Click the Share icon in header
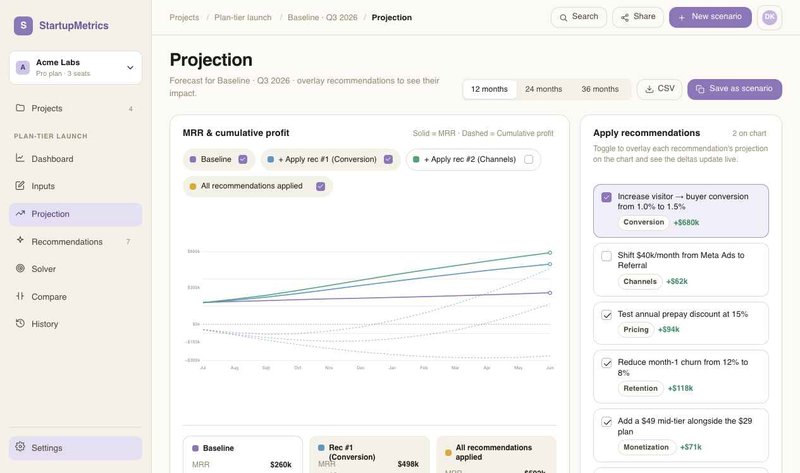The height and width of the screenshot is (473, 800). coord(624,17)
